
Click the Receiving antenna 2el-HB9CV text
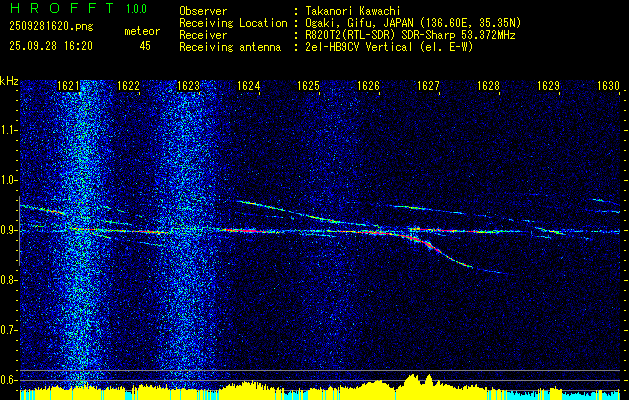click(x=389, y=47)
